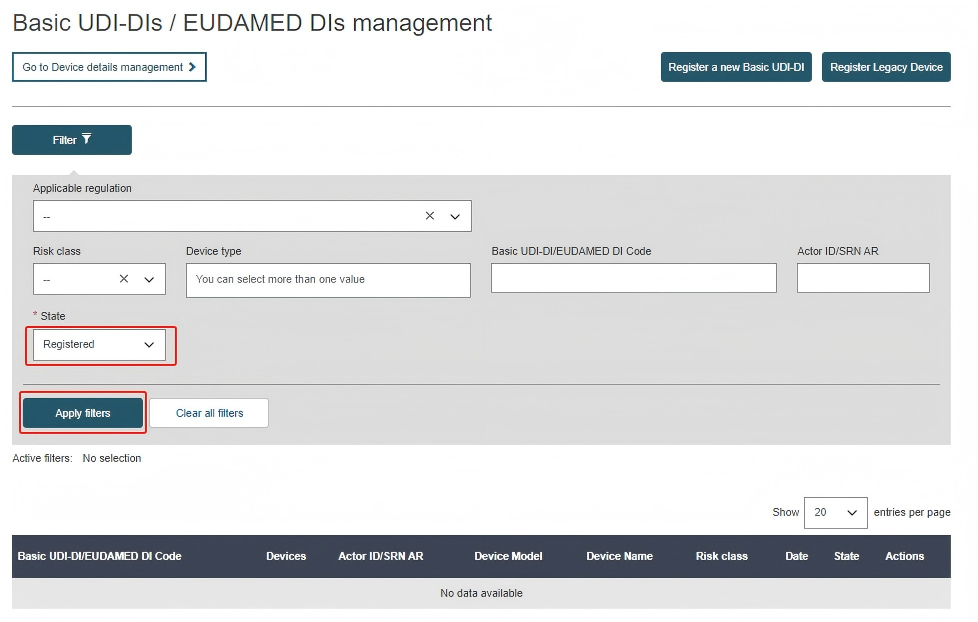Image resolution: width=978 pixels, height=622 pixels.
Task: Sort by Basic UDI-DI/EUDAMED DI Code column header
Action: [100, 556]
